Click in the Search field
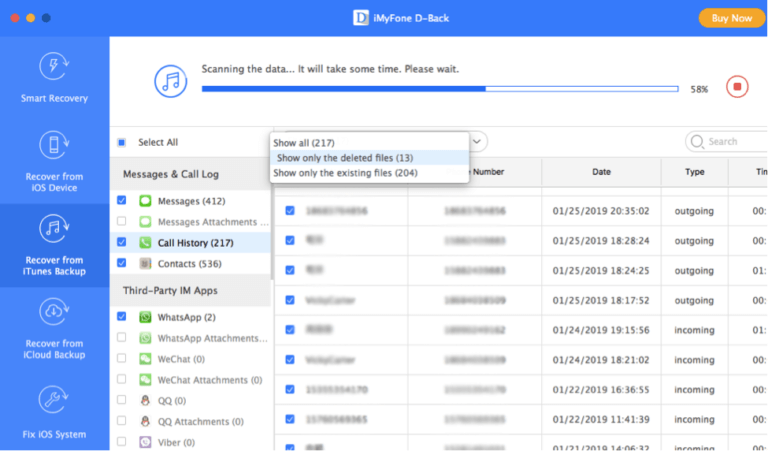This screenshot has width=768, height=451. coord(727,142)
